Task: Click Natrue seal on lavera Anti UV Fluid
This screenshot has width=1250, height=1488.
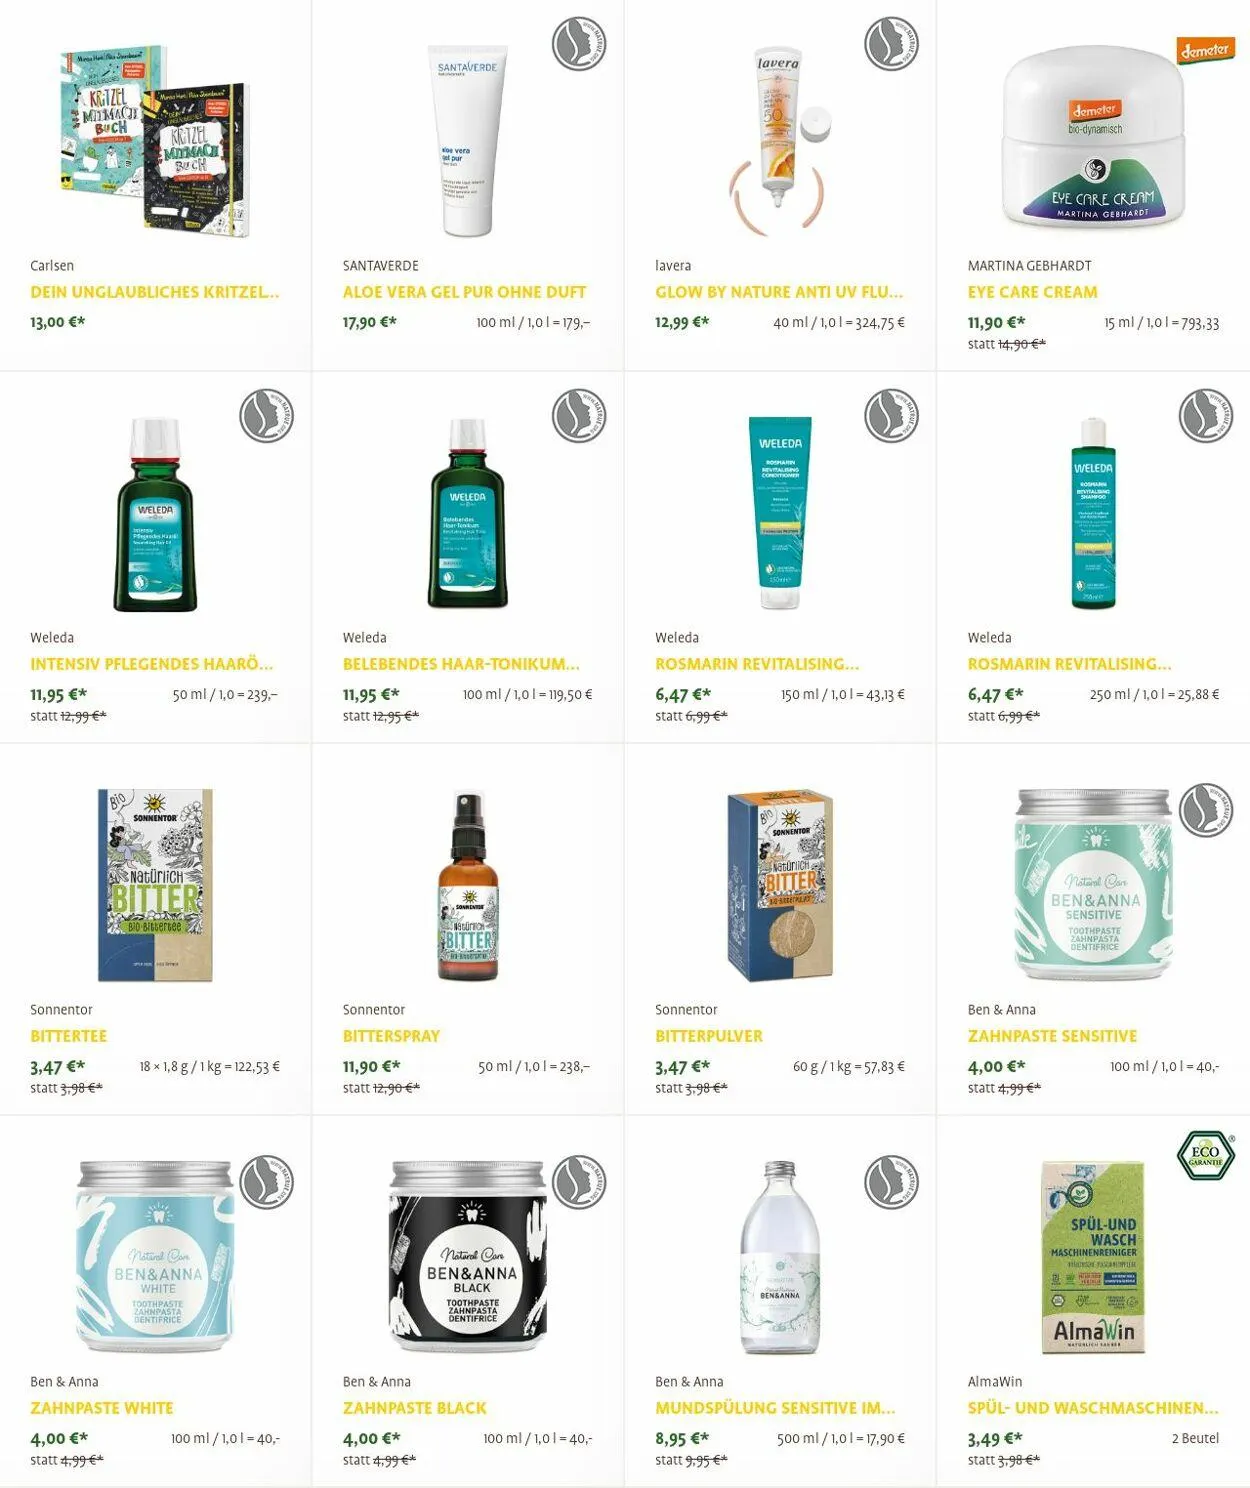Action: pos(892,44)
